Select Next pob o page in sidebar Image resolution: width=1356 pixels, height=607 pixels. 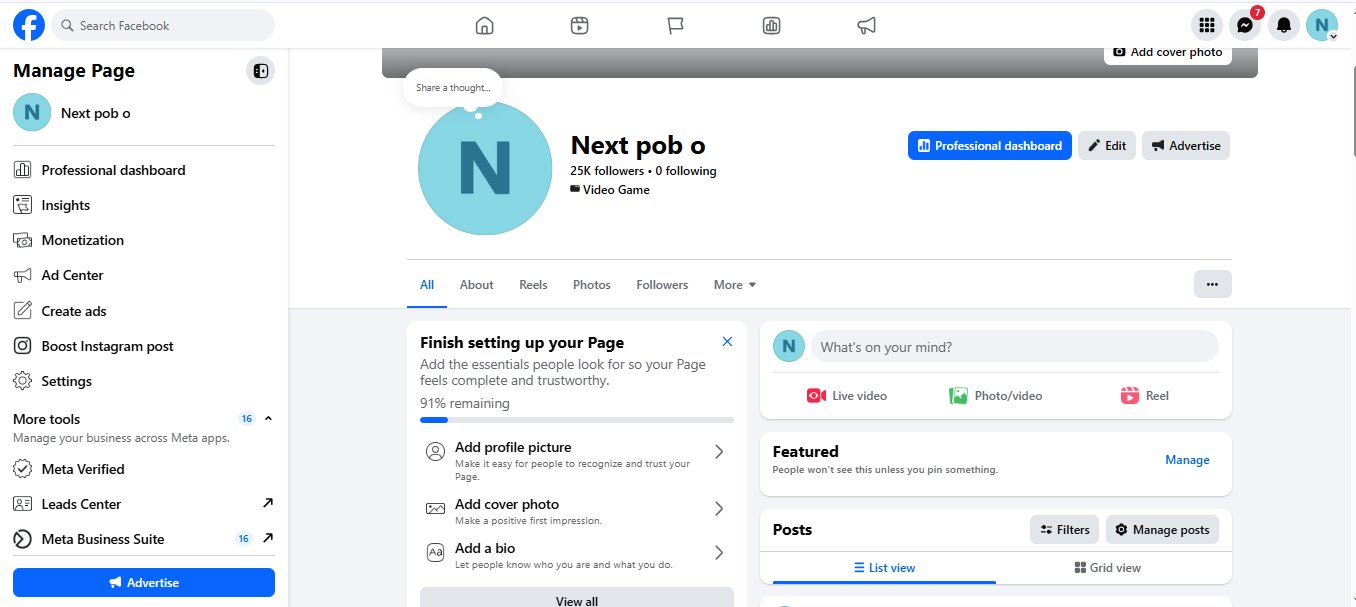tap(143, 113)
